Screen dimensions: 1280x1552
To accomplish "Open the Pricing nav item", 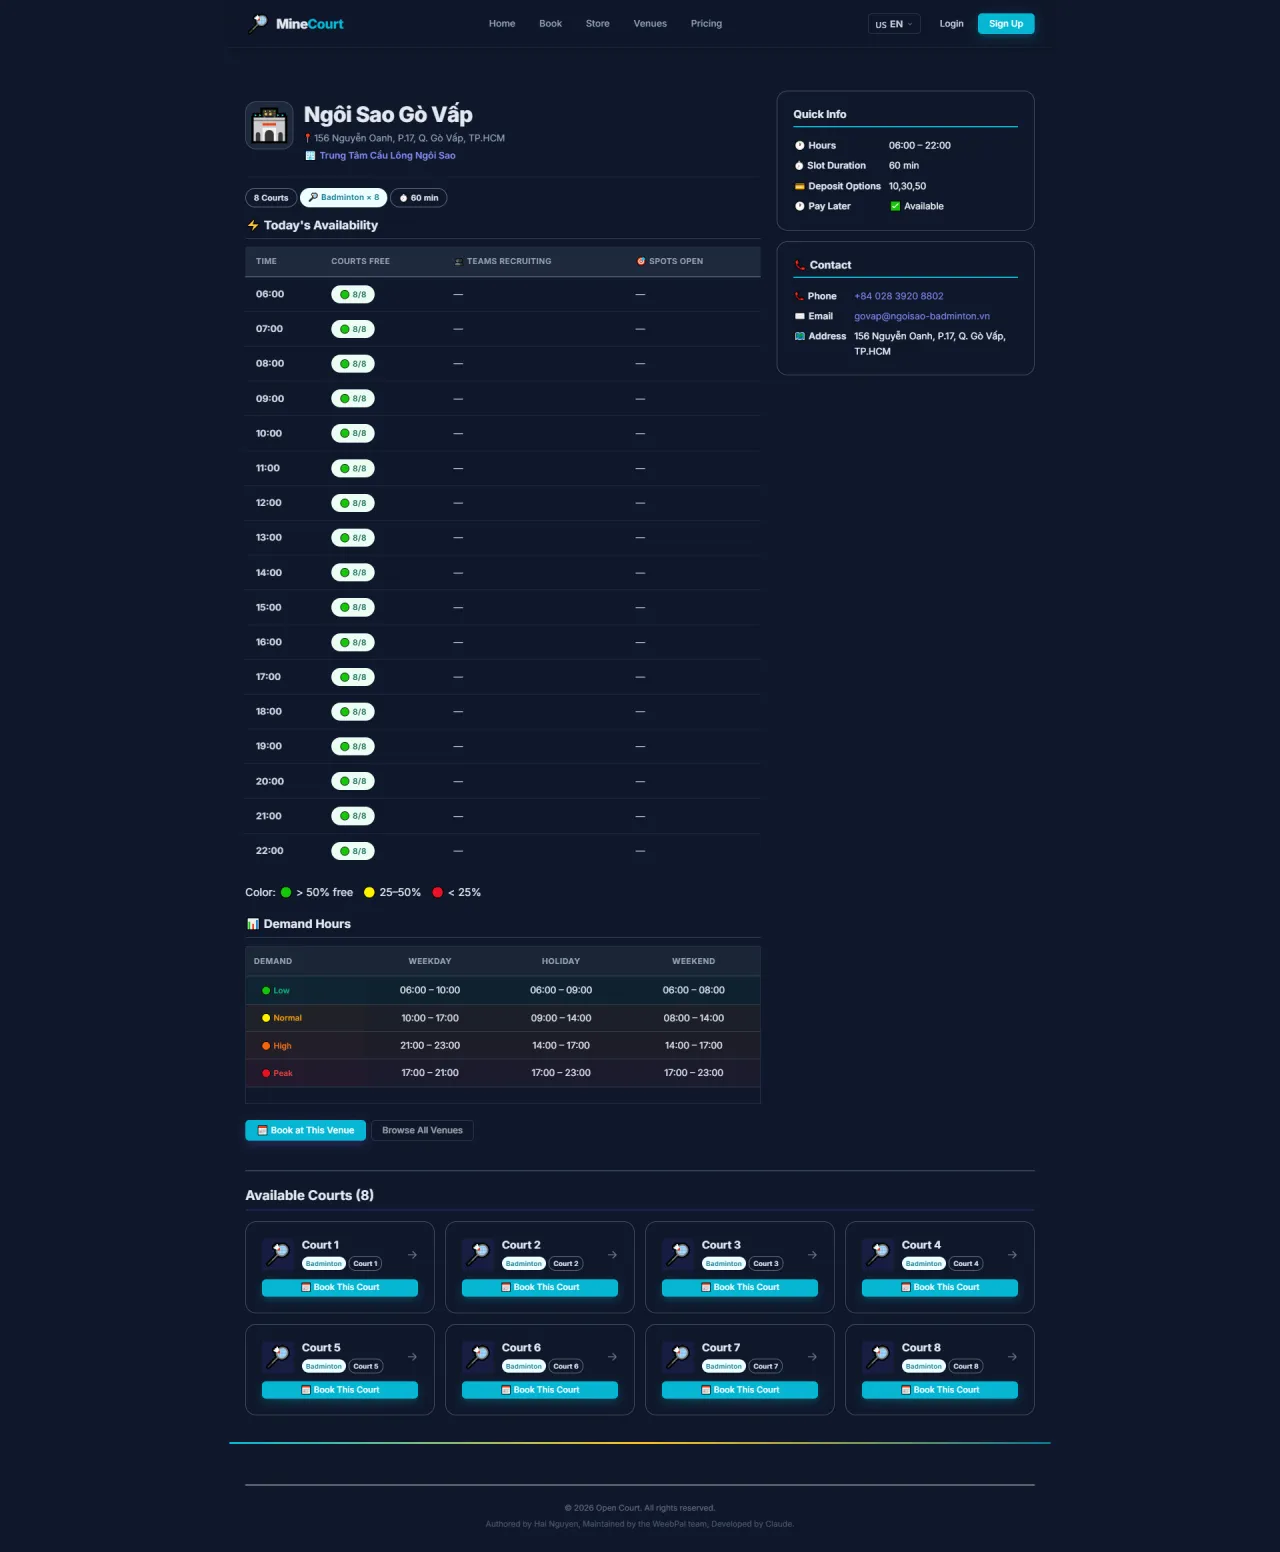I will pyautogui.click(x=706, y=24).
